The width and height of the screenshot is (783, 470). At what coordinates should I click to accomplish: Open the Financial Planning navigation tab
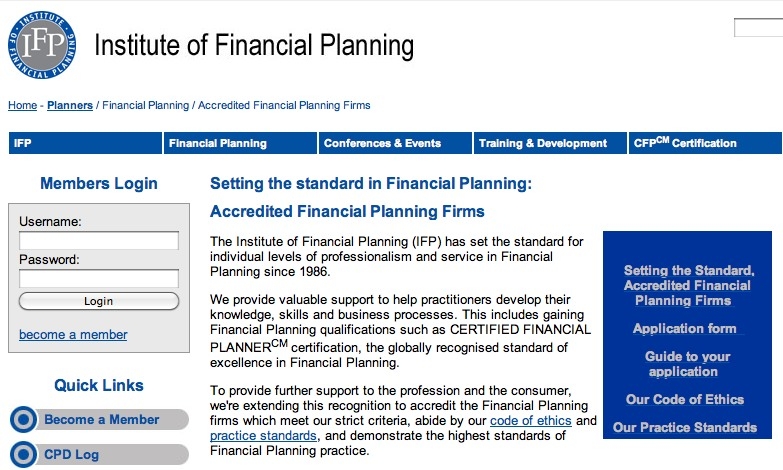pyautogui.click(x=240, y=143)
